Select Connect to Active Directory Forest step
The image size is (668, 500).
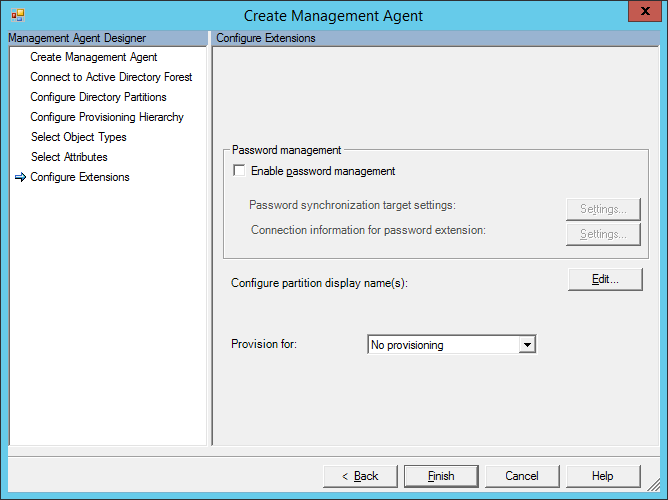click(111, 77)
